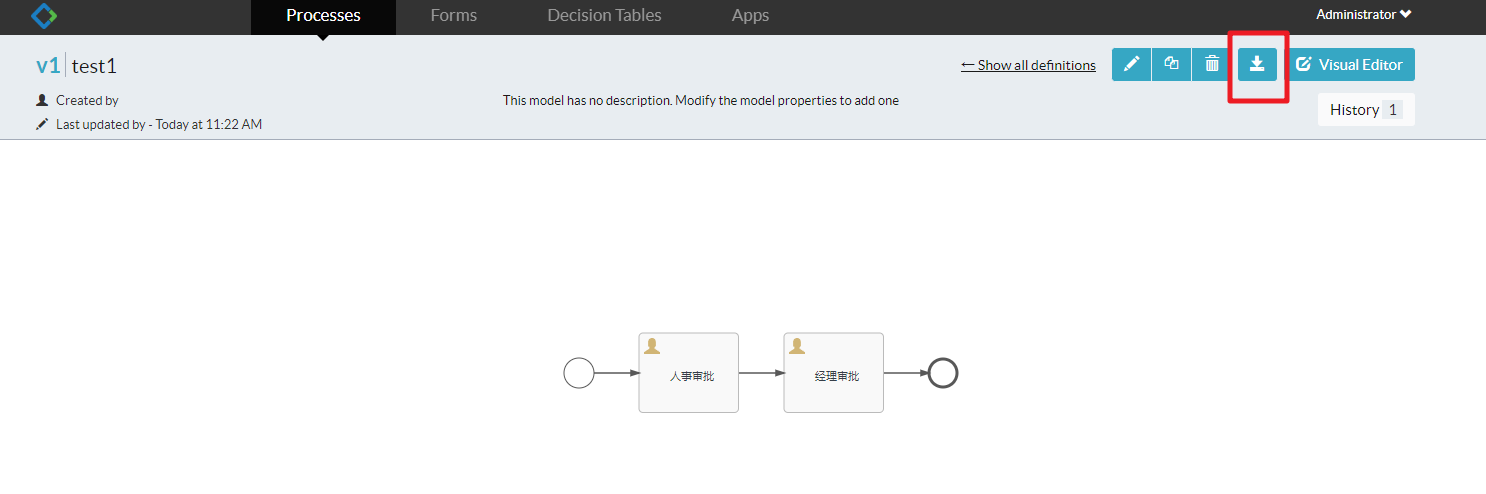1486x494 pixels.
Task: Open the Visual Editor
Action: (x=1350, y=64)
